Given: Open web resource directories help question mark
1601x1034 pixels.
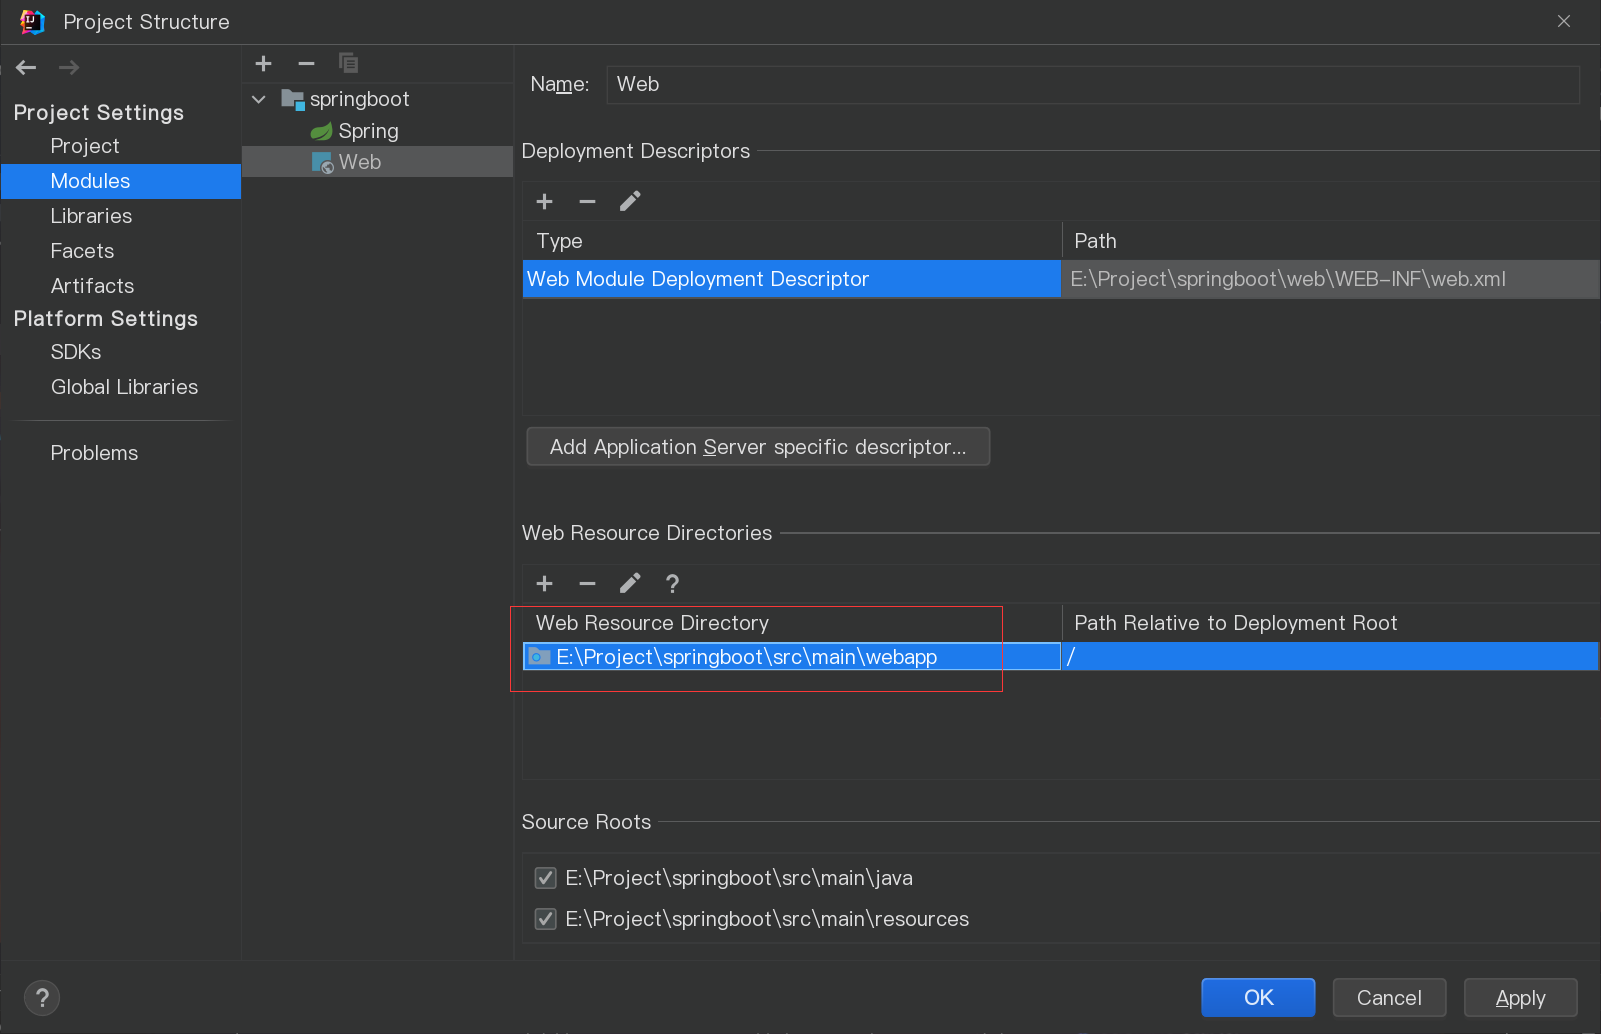Looking at the screenshot, I should [673, 584].
